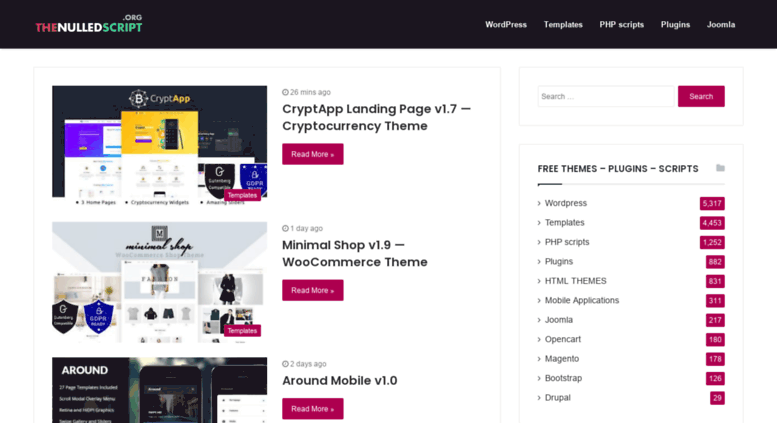Click Free Themes – Plugins – Scripts heading
777x423 pixels.
(x=618, y=169)
